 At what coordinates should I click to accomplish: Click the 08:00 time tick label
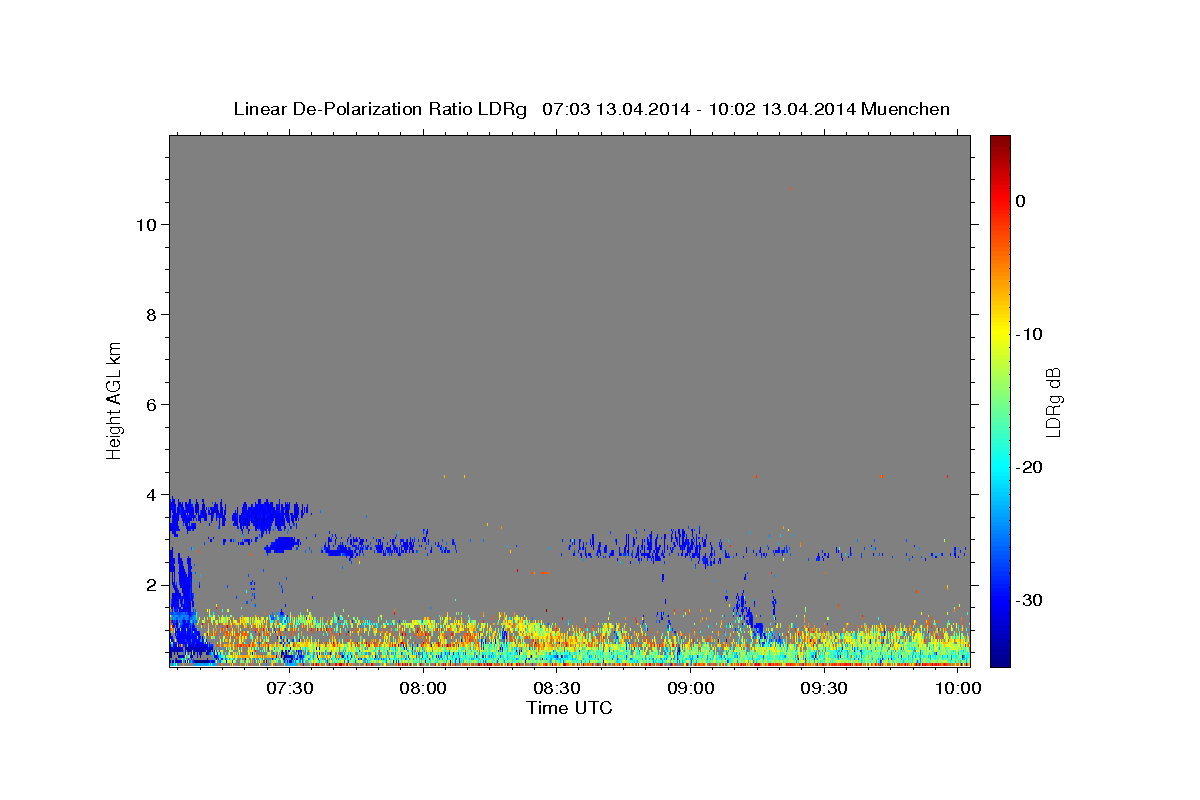[x=423, y=689]
